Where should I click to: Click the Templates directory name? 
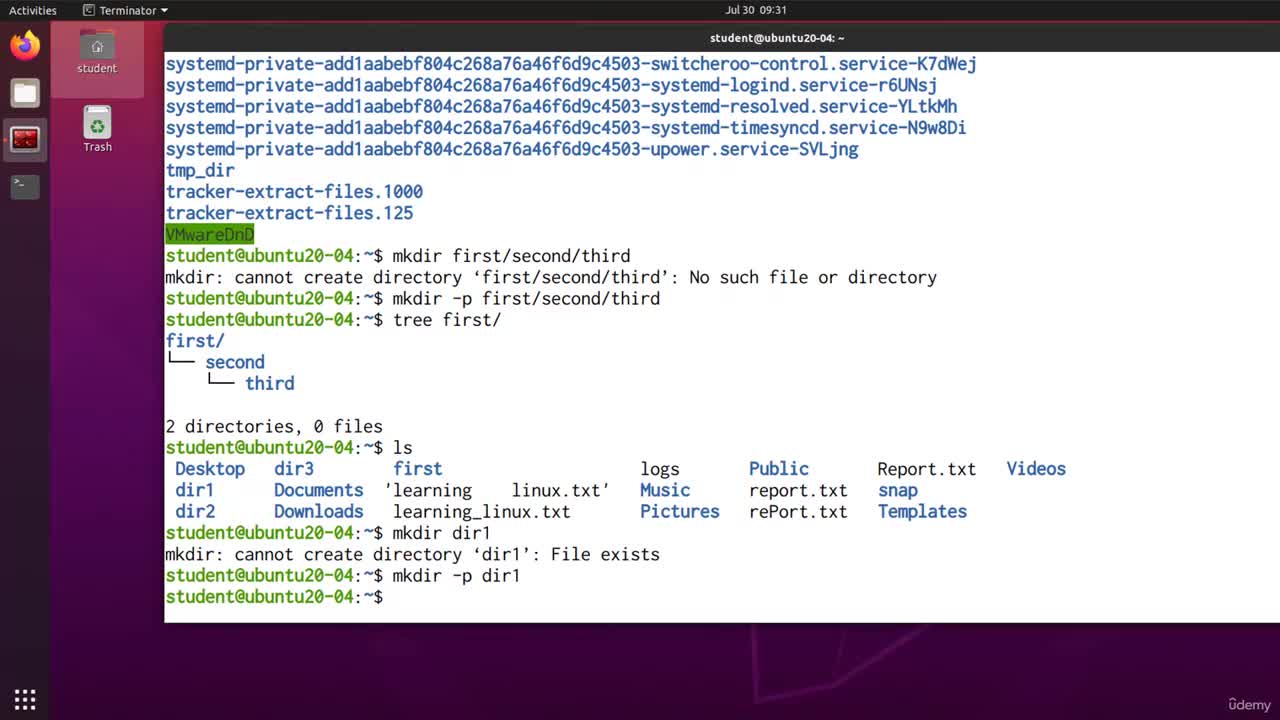point(922,511)
